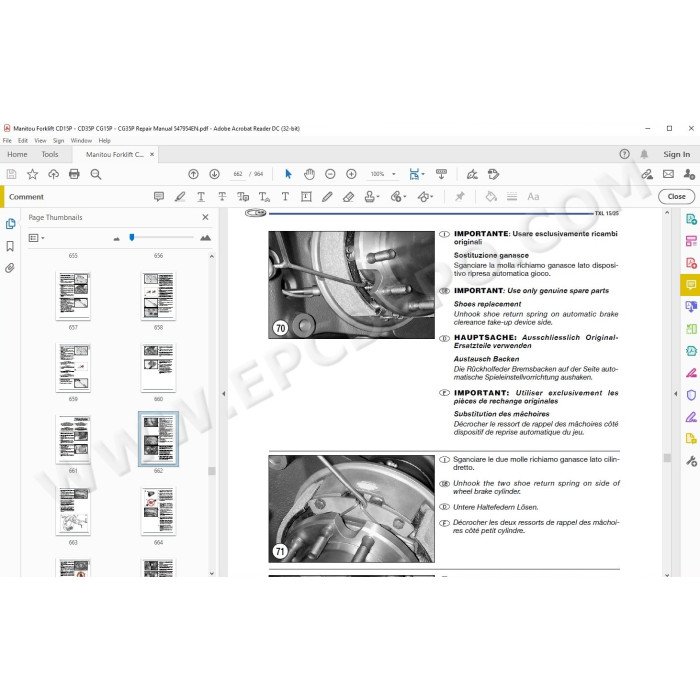Go to previous page arrow

[x=193, y=174]
